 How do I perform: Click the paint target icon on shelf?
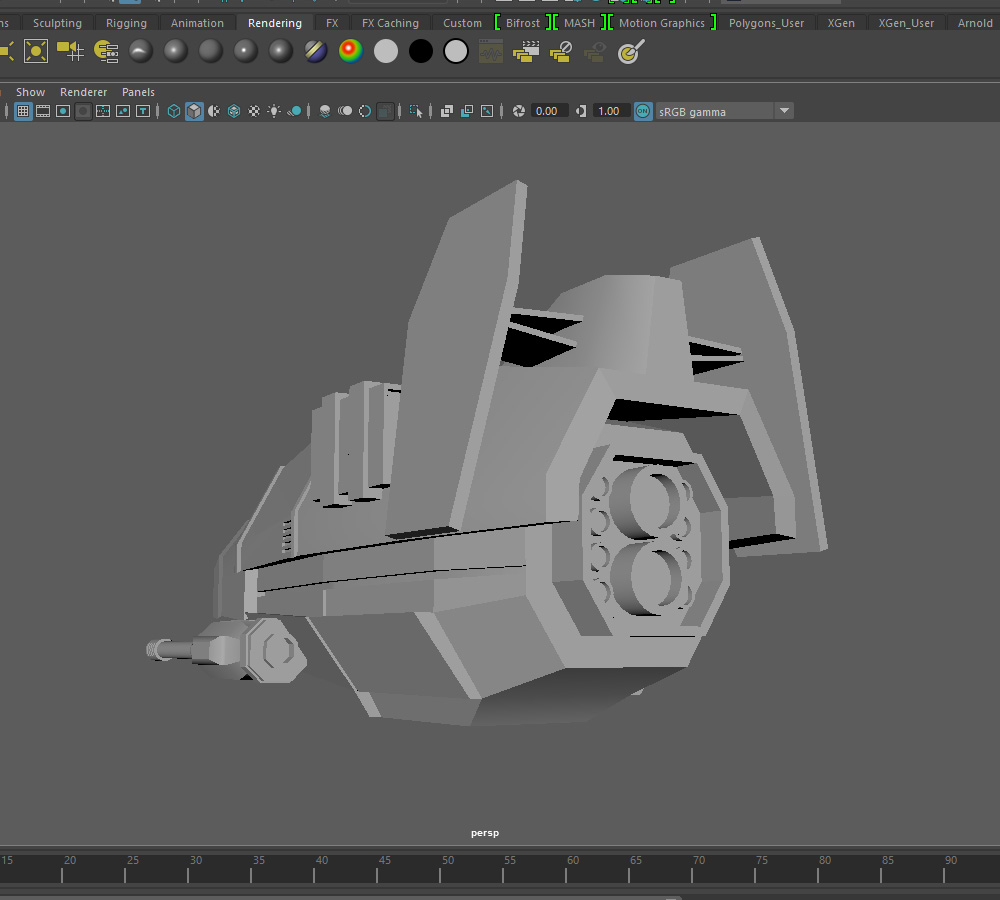click(631, 52)
